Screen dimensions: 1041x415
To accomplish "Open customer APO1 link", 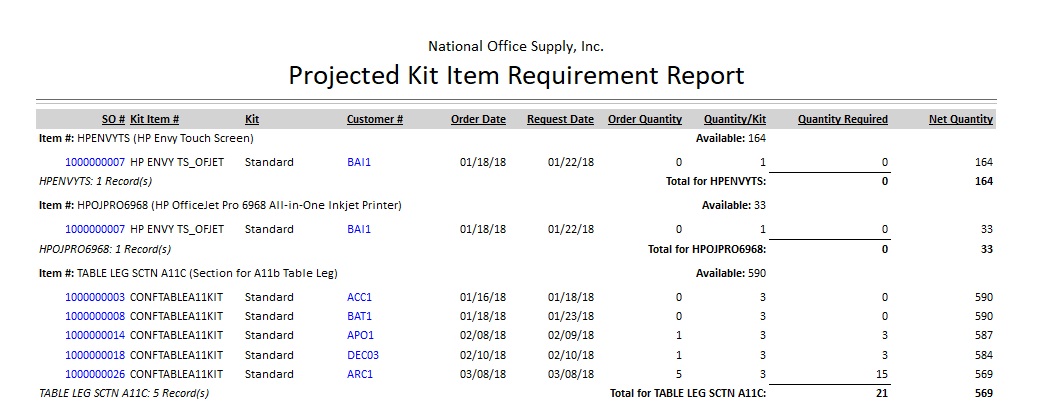I will [360, 335].
